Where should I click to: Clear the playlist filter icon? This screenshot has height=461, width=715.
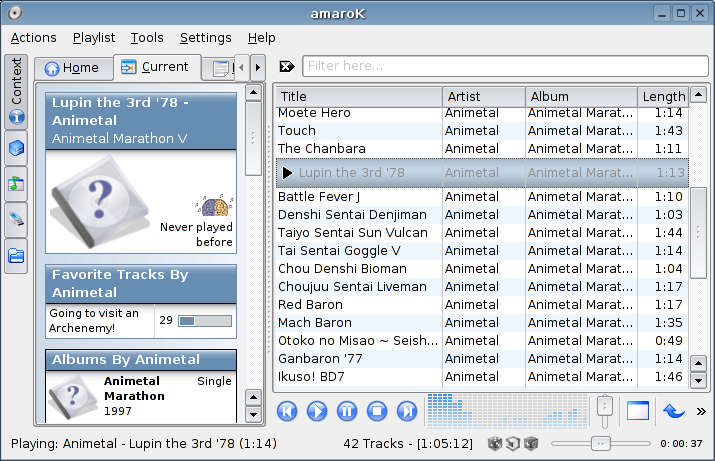(x=287, y=67)
